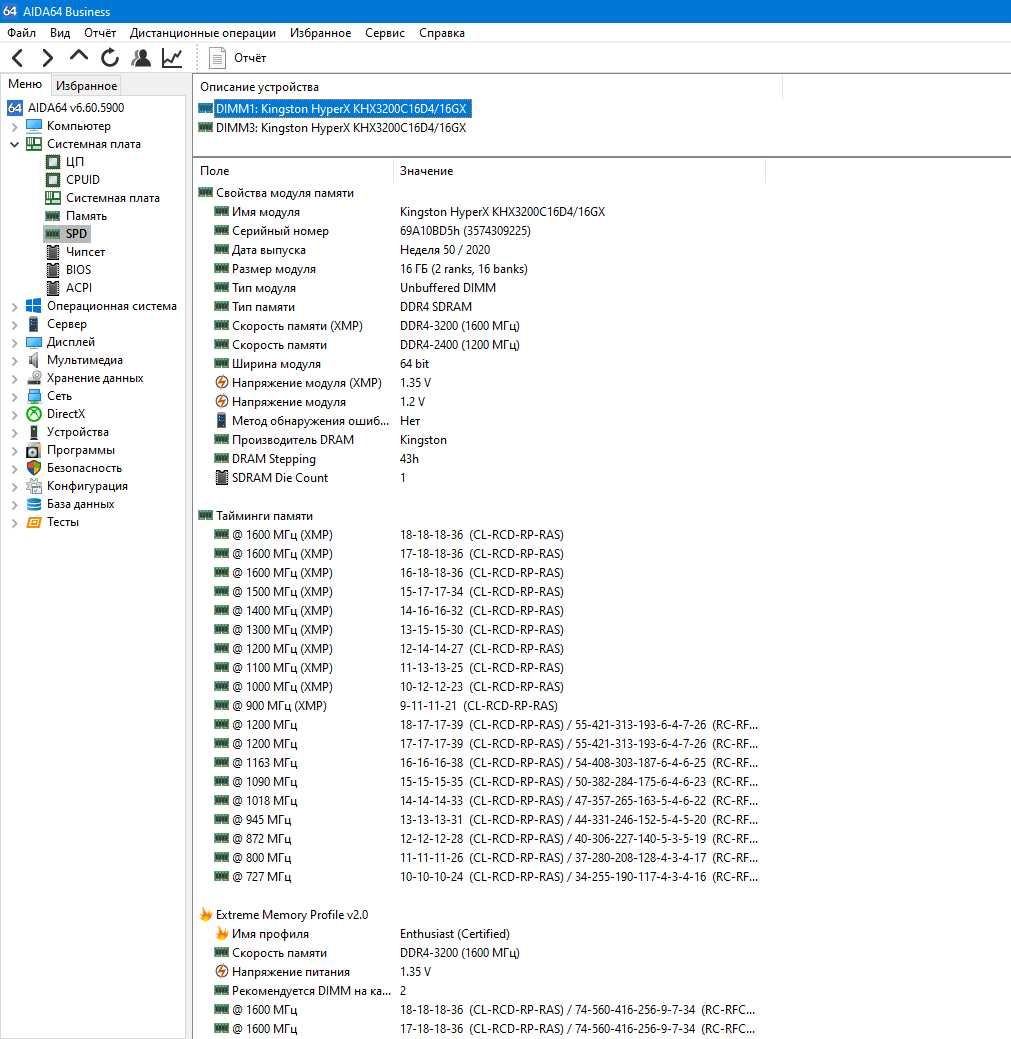Screen dimensions: 1011x1039
Task: Select the CPUID tree item icon
Action: pos(53,180)
